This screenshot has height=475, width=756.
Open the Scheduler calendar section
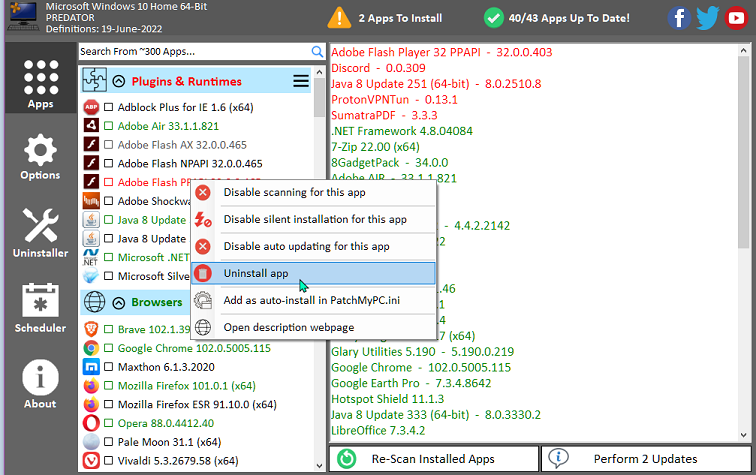point(40,308)
